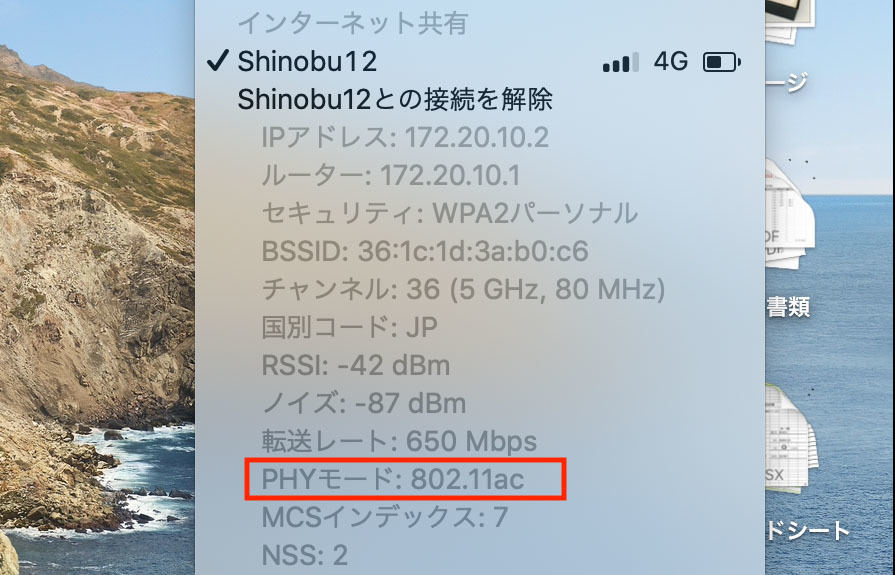The image size is (895, 575).
Task: Click the IPアドレス 172.20.10.2 line
Action: click(405, 138)
